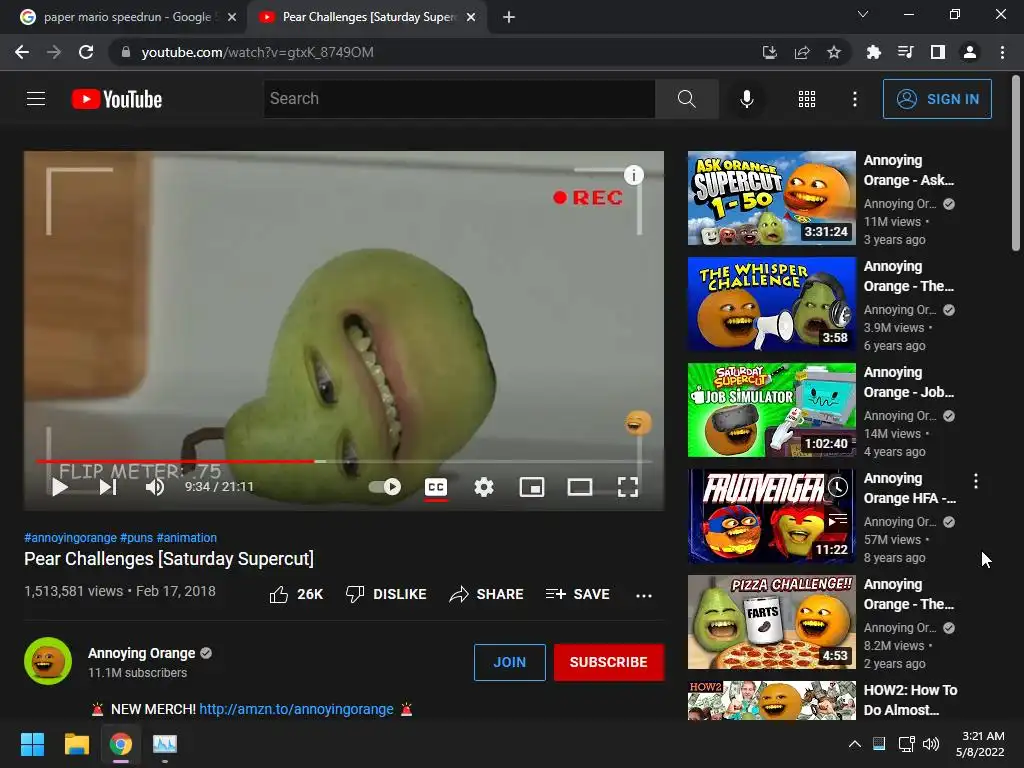
Task: Open player settings gear
Action: point(484,487)
